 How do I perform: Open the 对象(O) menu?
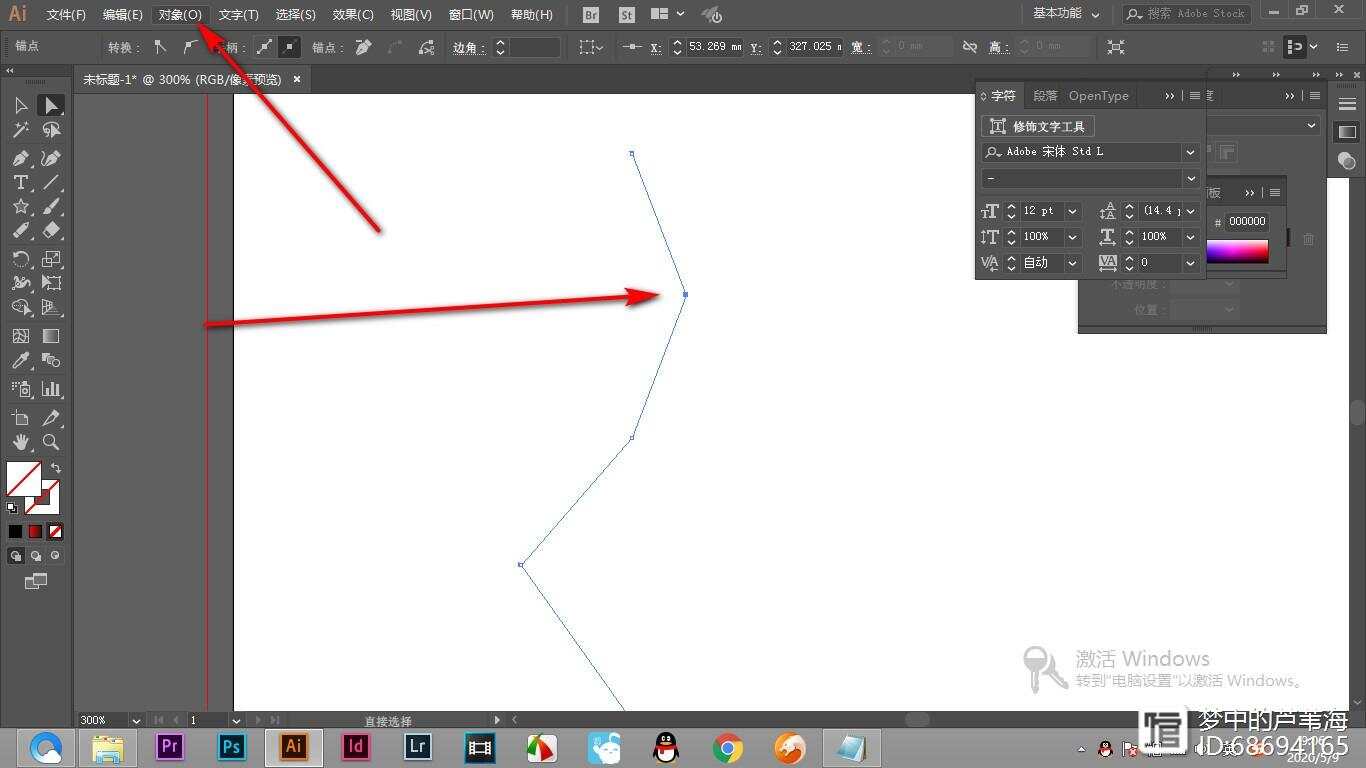[180, 15]
